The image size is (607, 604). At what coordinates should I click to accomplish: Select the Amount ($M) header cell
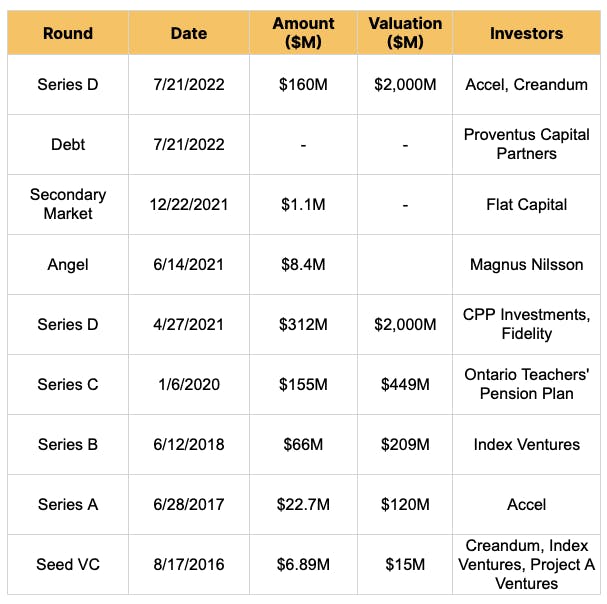point(302,33)
